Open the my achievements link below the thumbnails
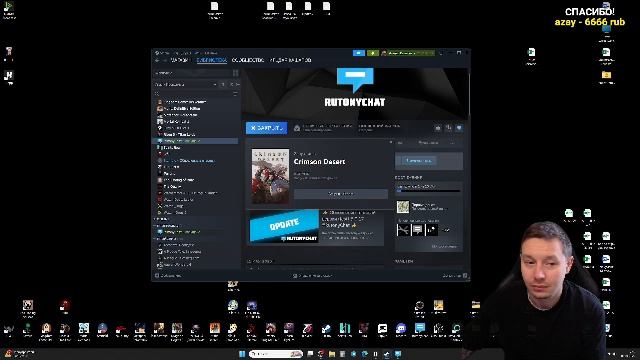640x360 pixels. (x=444, y=247)
